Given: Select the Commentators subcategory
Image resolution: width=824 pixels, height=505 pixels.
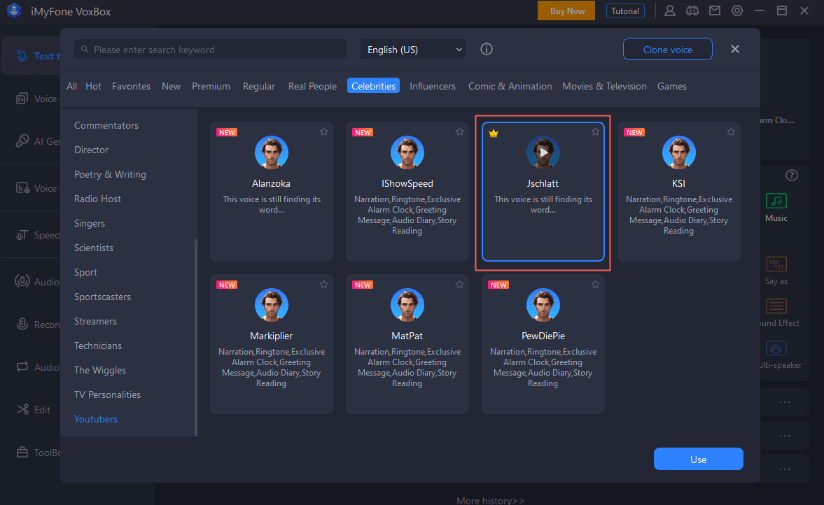Looking at the screenshot, I should [x=106, y=126].
